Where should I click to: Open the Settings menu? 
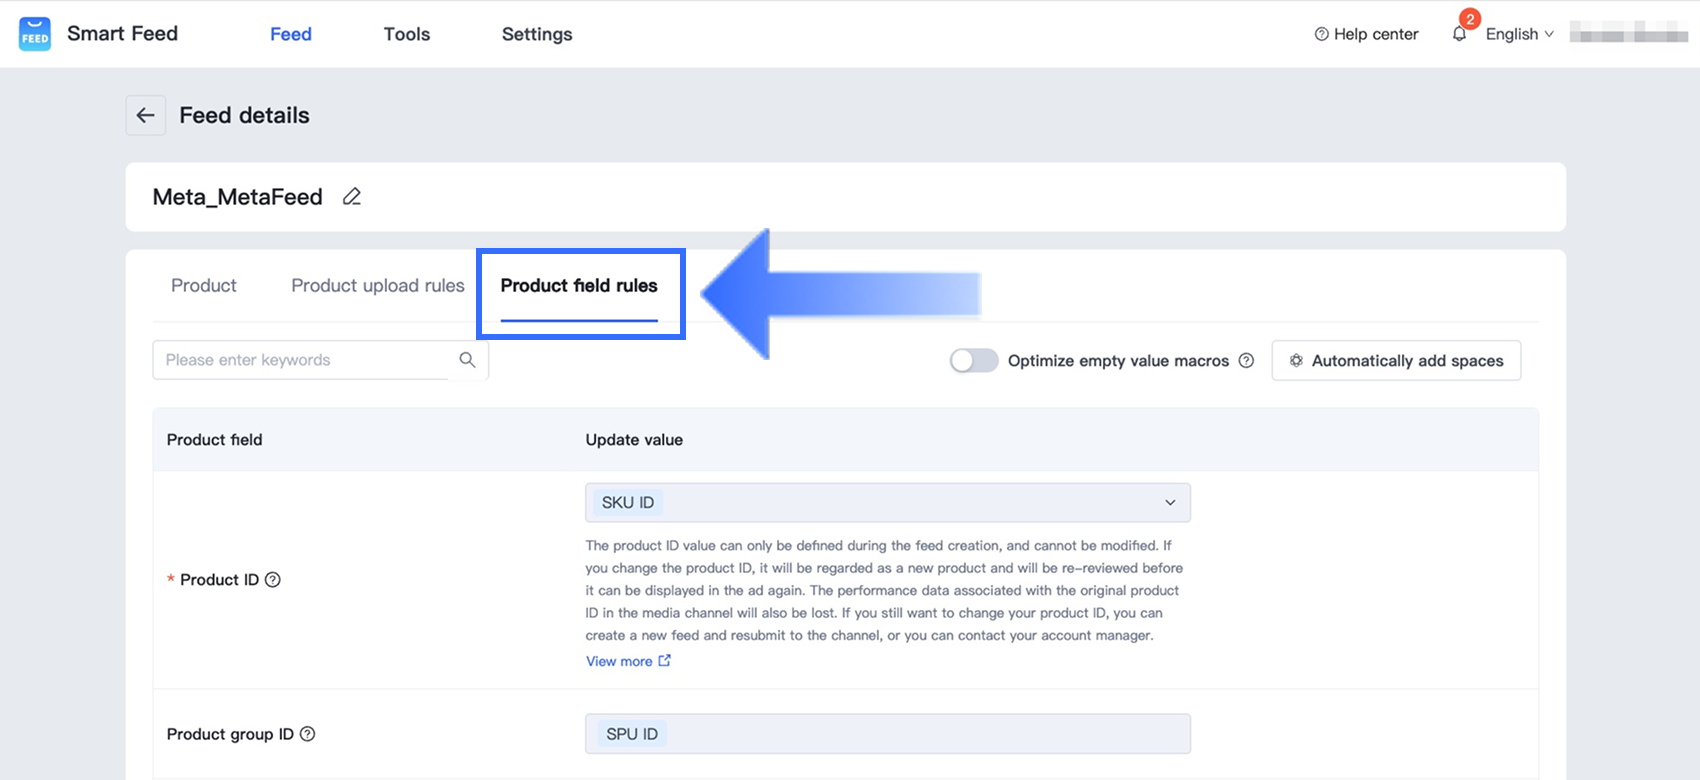pyautogui.click(x=537, y=34)
